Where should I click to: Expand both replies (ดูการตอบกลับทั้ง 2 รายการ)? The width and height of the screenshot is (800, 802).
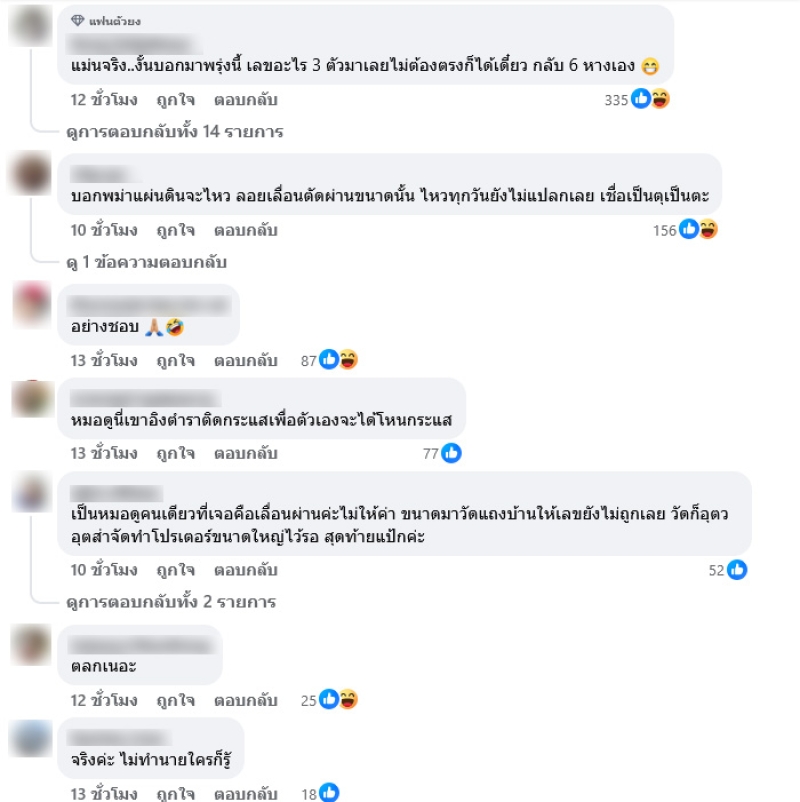click(x=171, y=602)
